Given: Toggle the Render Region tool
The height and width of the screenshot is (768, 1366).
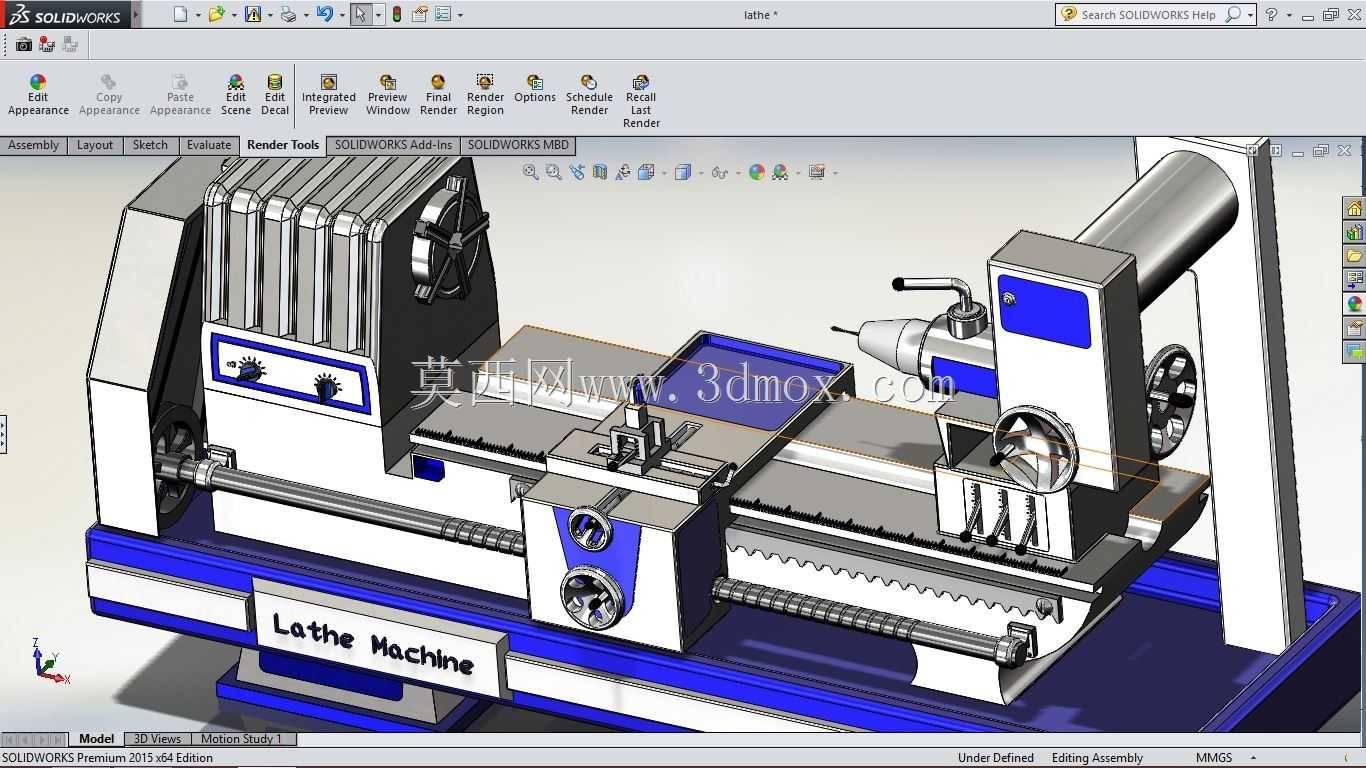Looking at the screenshot, I should [485, 96].
